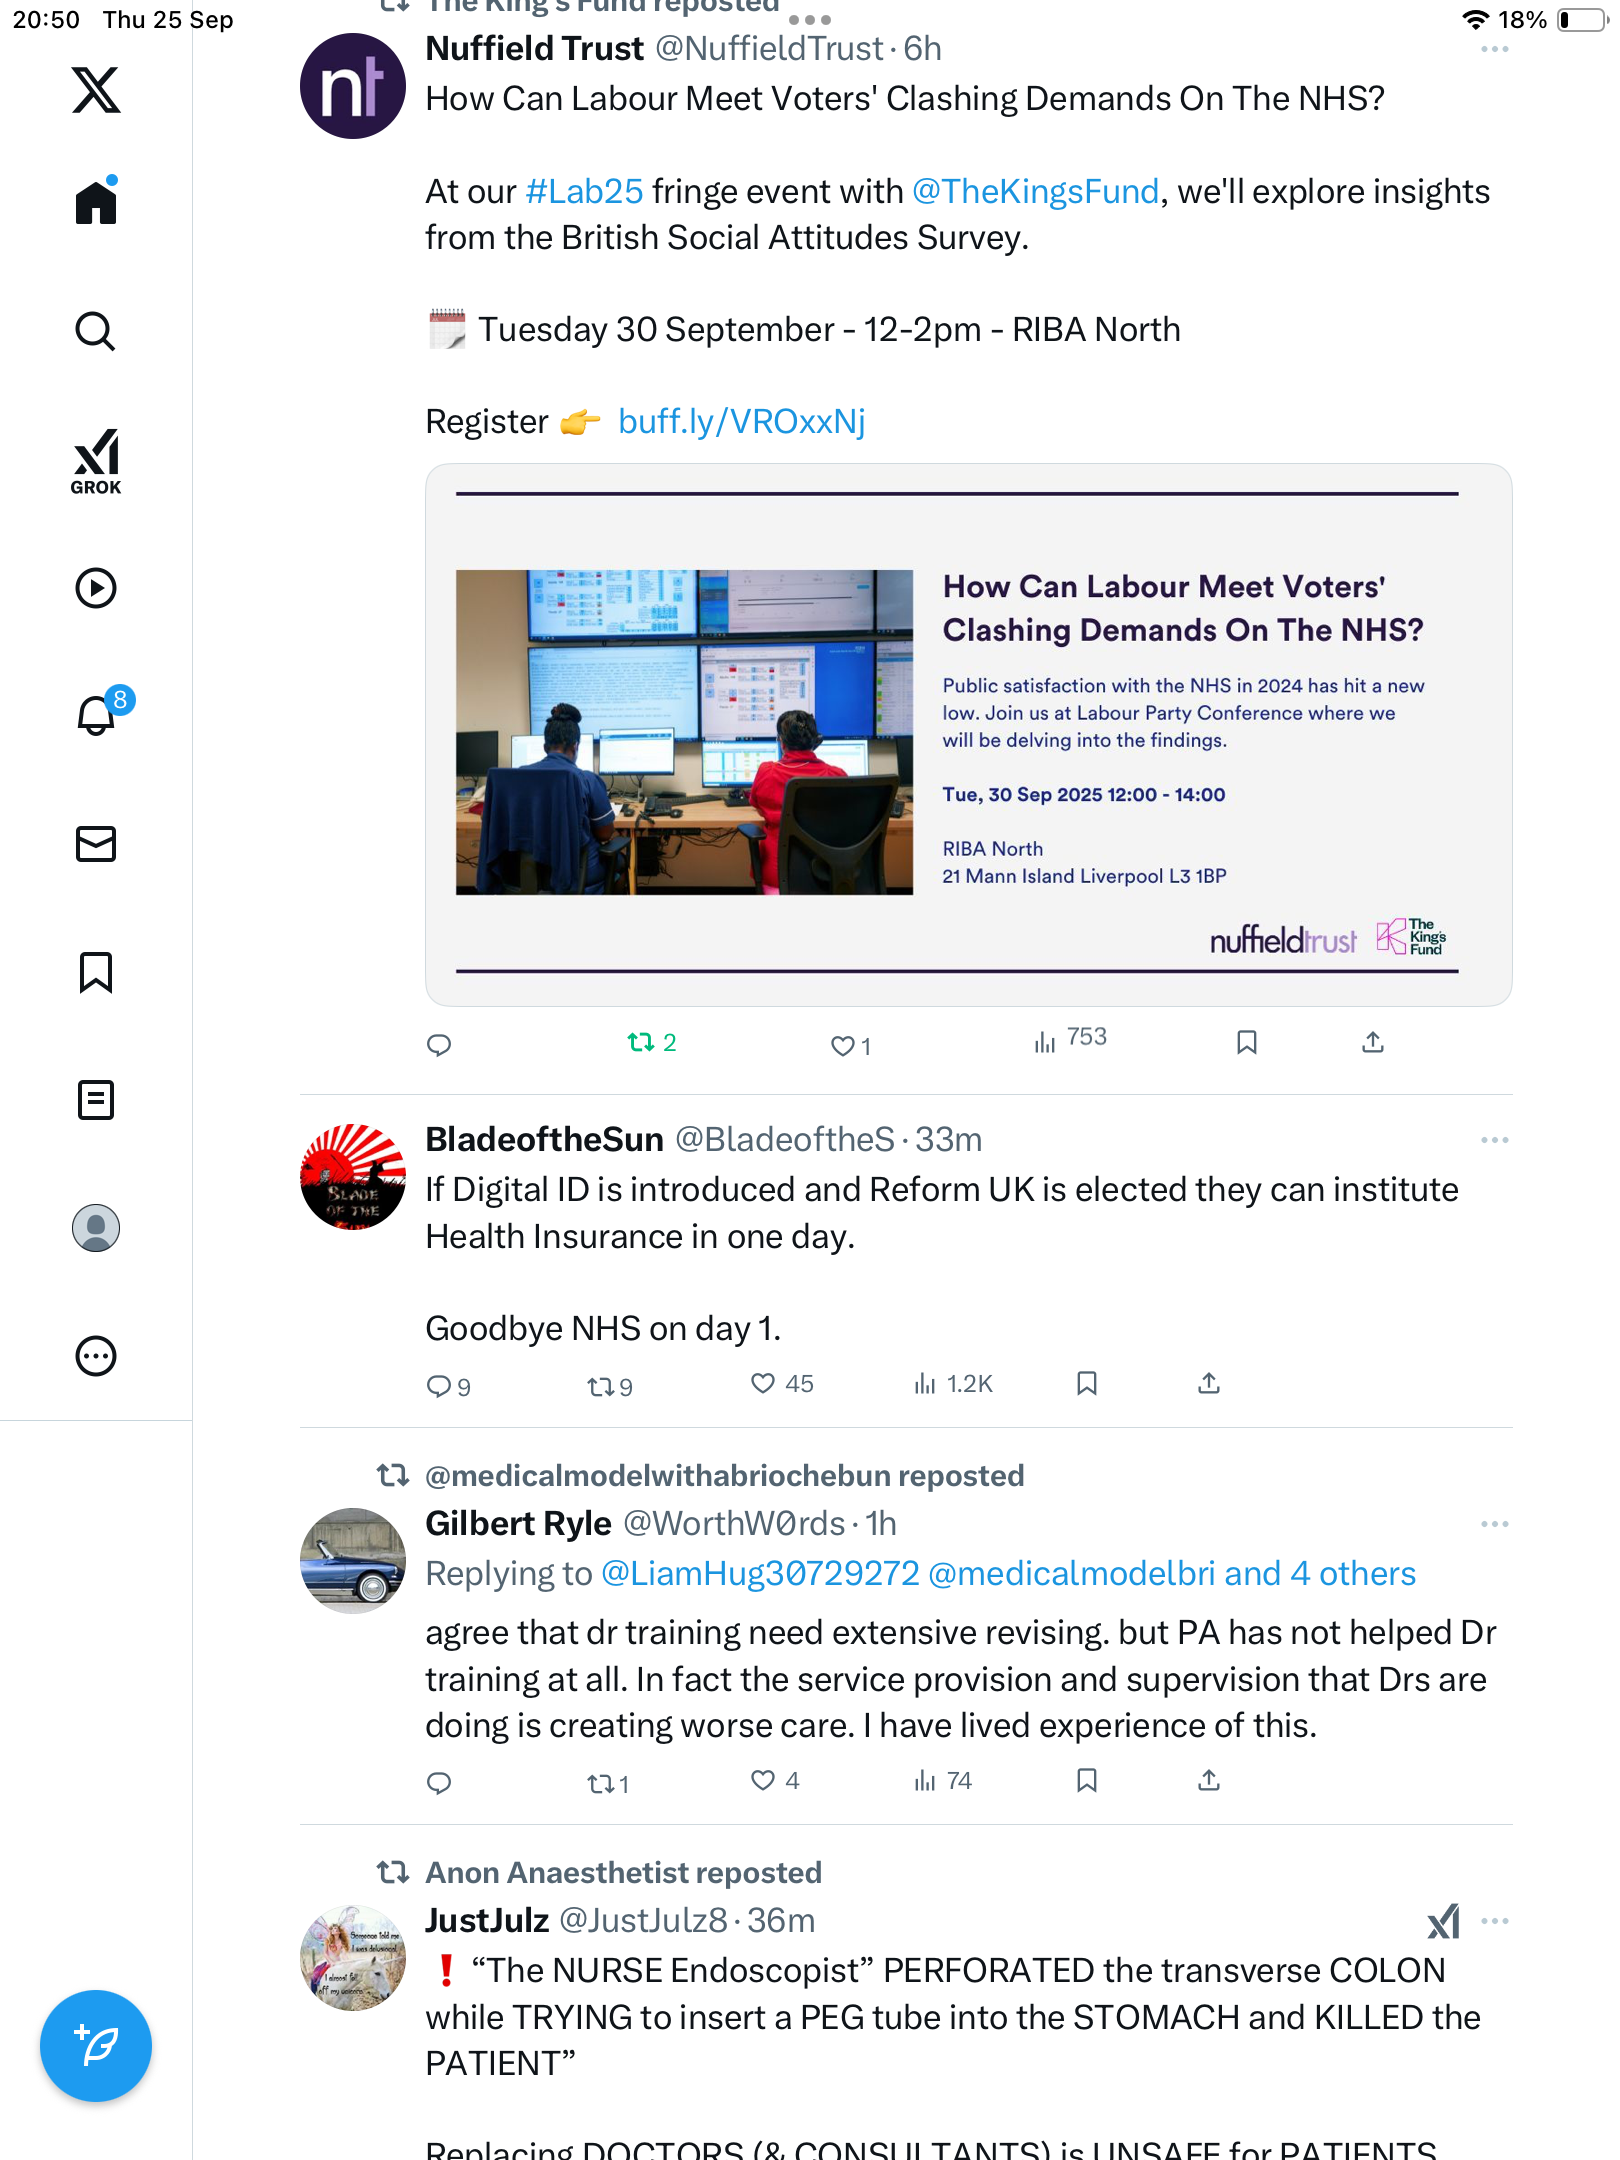Open the buff.ly/VROxxNj registration link
Image resolution: width=1620 pixels, height=2160 pixels.
point(741,422)
